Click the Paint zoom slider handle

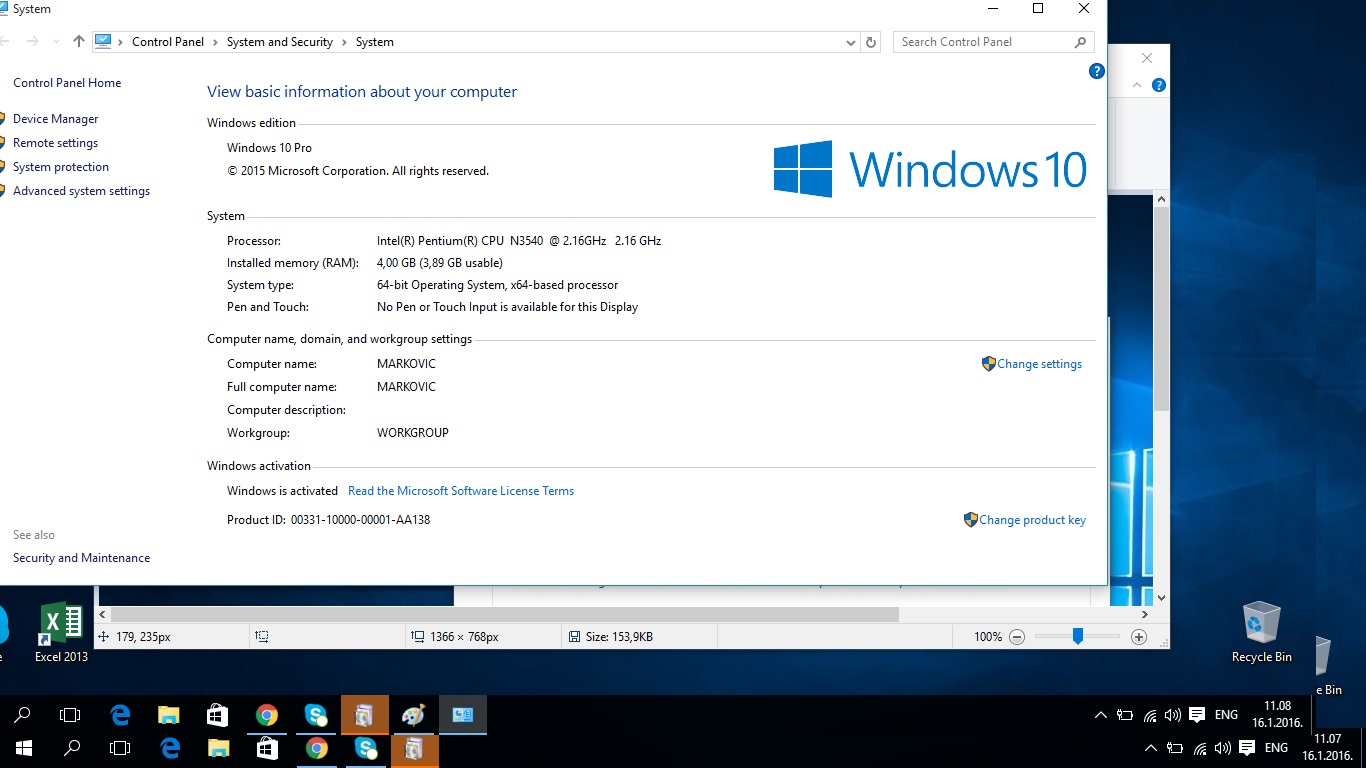(x=1077, y=636)
